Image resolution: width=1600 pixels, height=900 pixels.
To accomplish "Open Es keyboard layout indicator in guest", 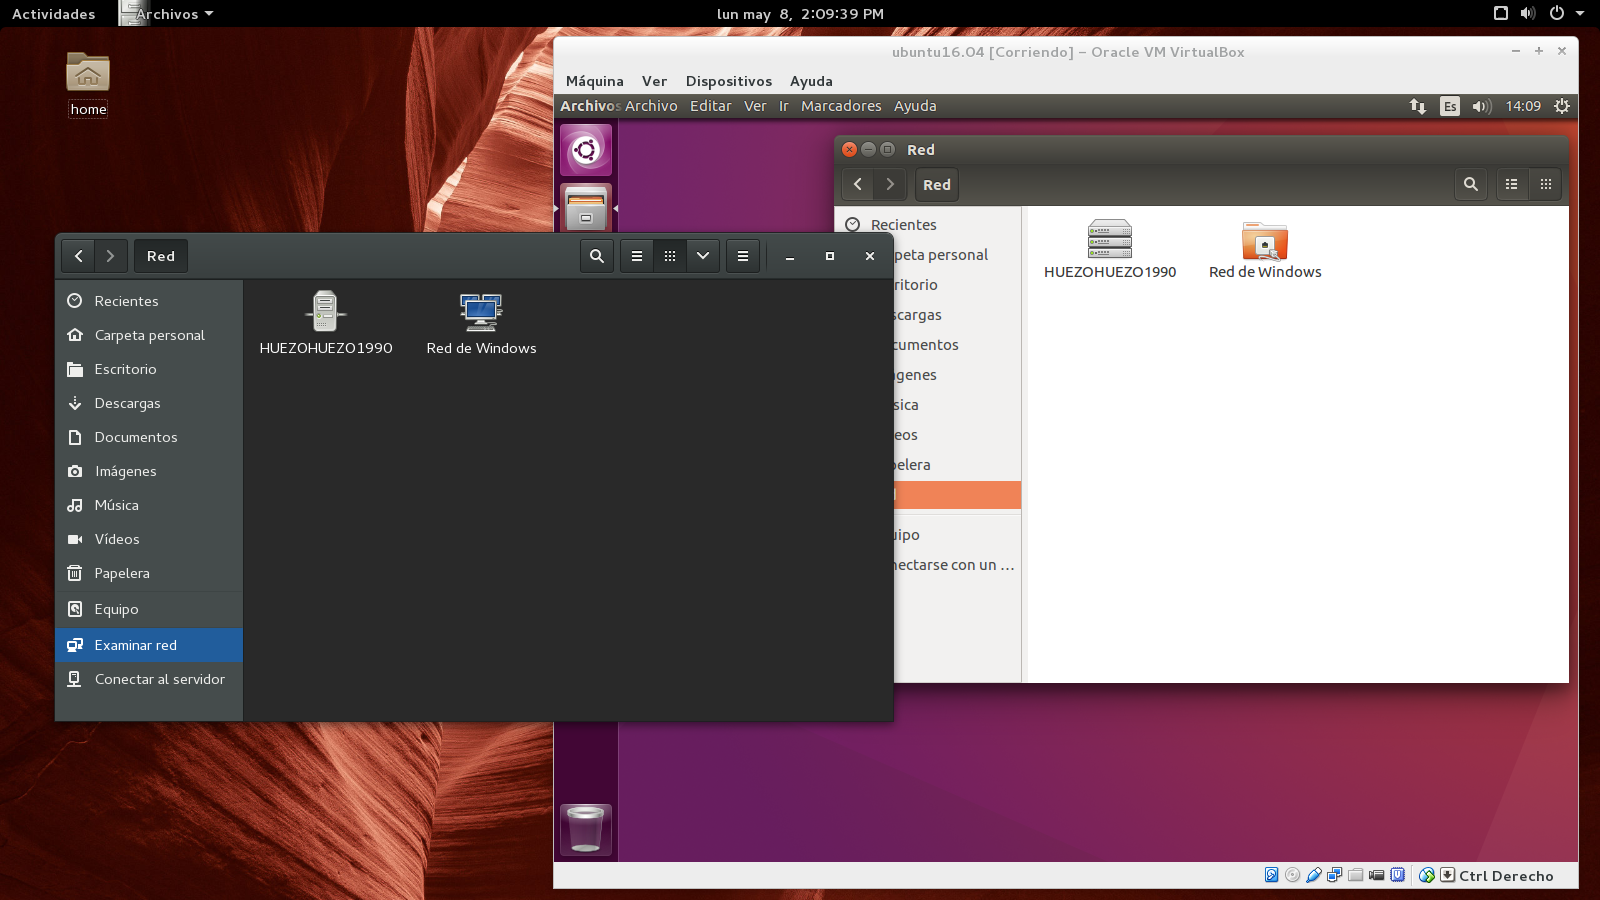I will pyautogui.click(x=1450, y=106).
